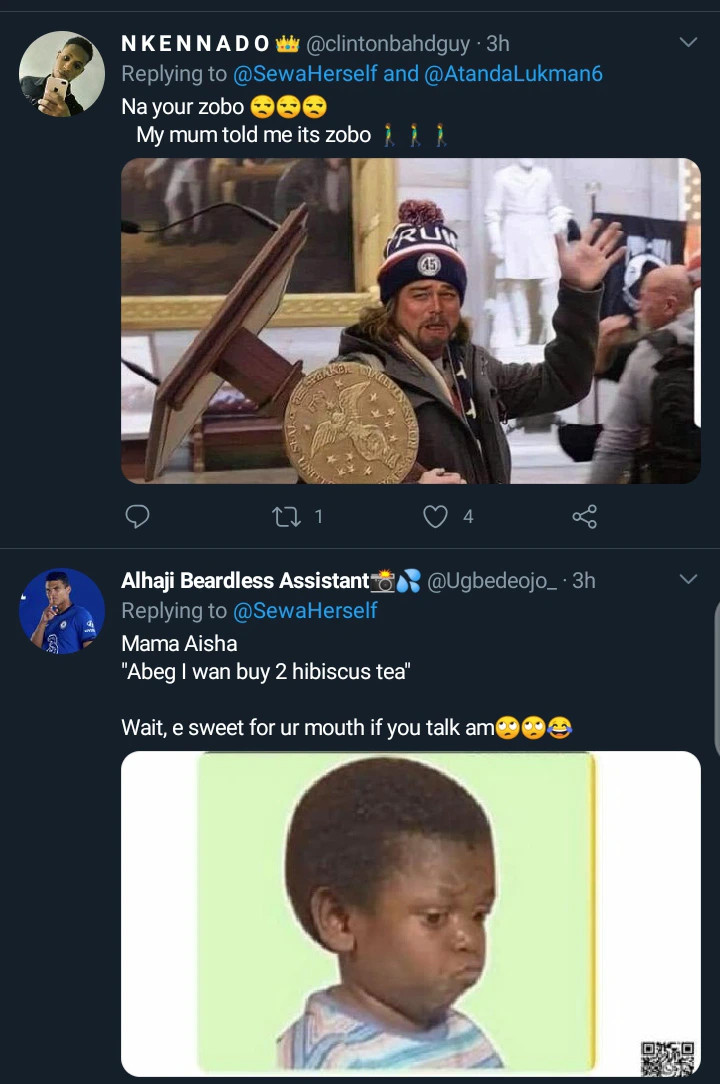Expand options chevron on Alhaji Beardless Assistant's tweet
This screenshot has width=720, height=1084.
click(x=688, y=580)
